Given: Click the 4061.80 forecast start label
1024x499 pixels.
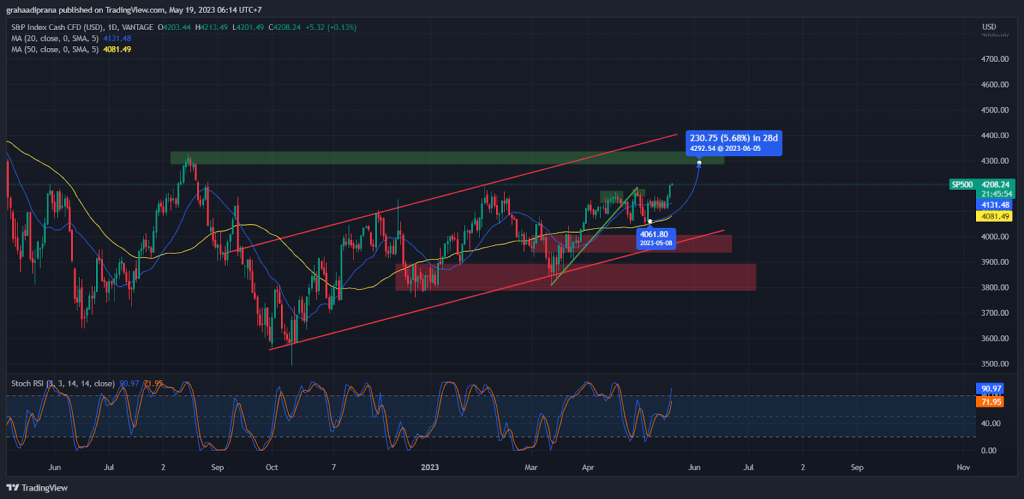Looking at the screenshot, I should [654, 238].
